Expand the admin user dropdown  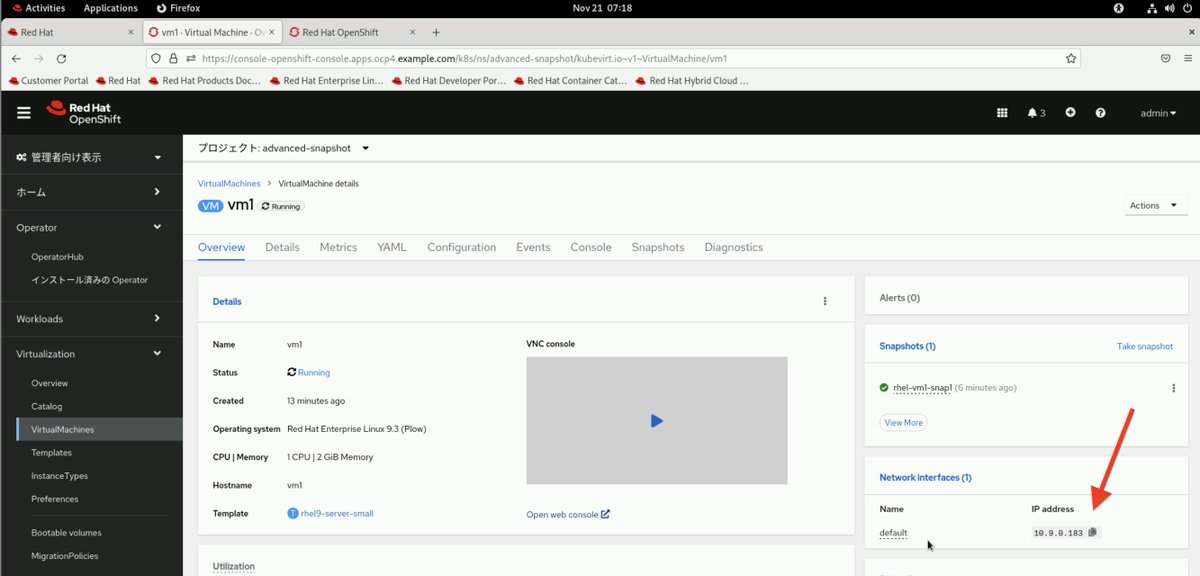[1158, 113]
